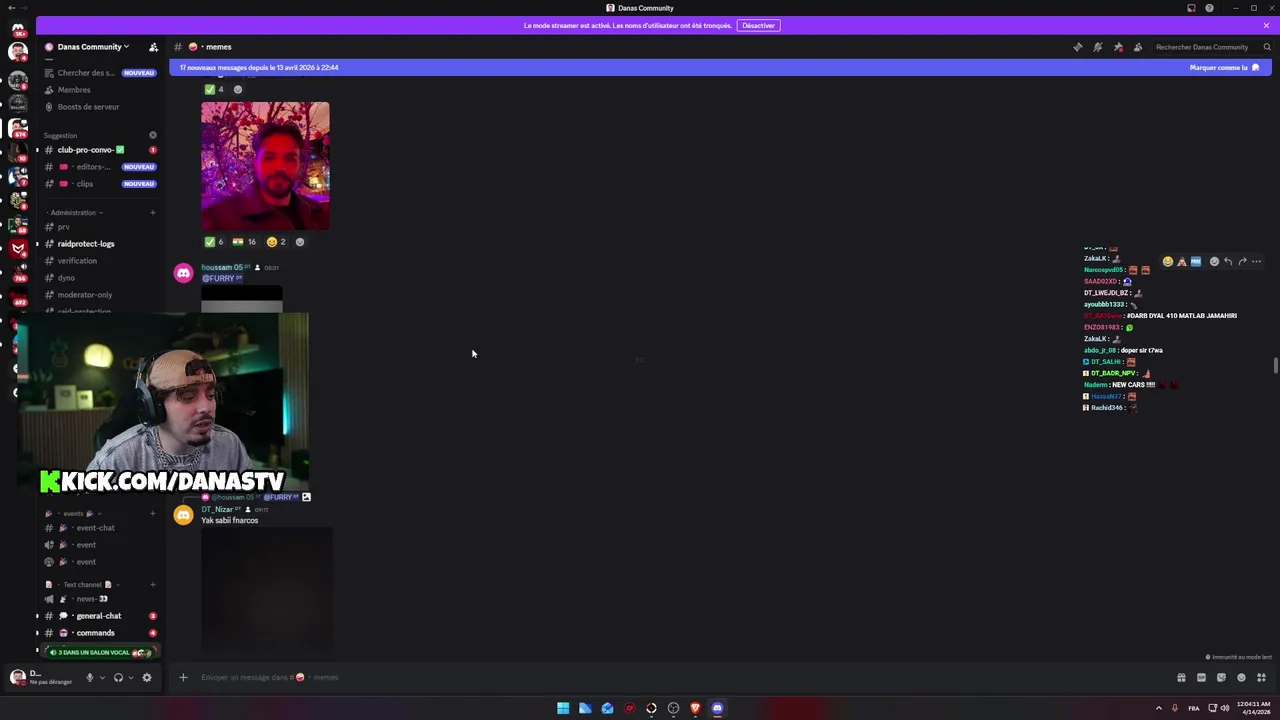Click the attach file plus in message box
The width and height of the screenshot is (1280, 720).
pyautogui.click(x=183, y=677)
